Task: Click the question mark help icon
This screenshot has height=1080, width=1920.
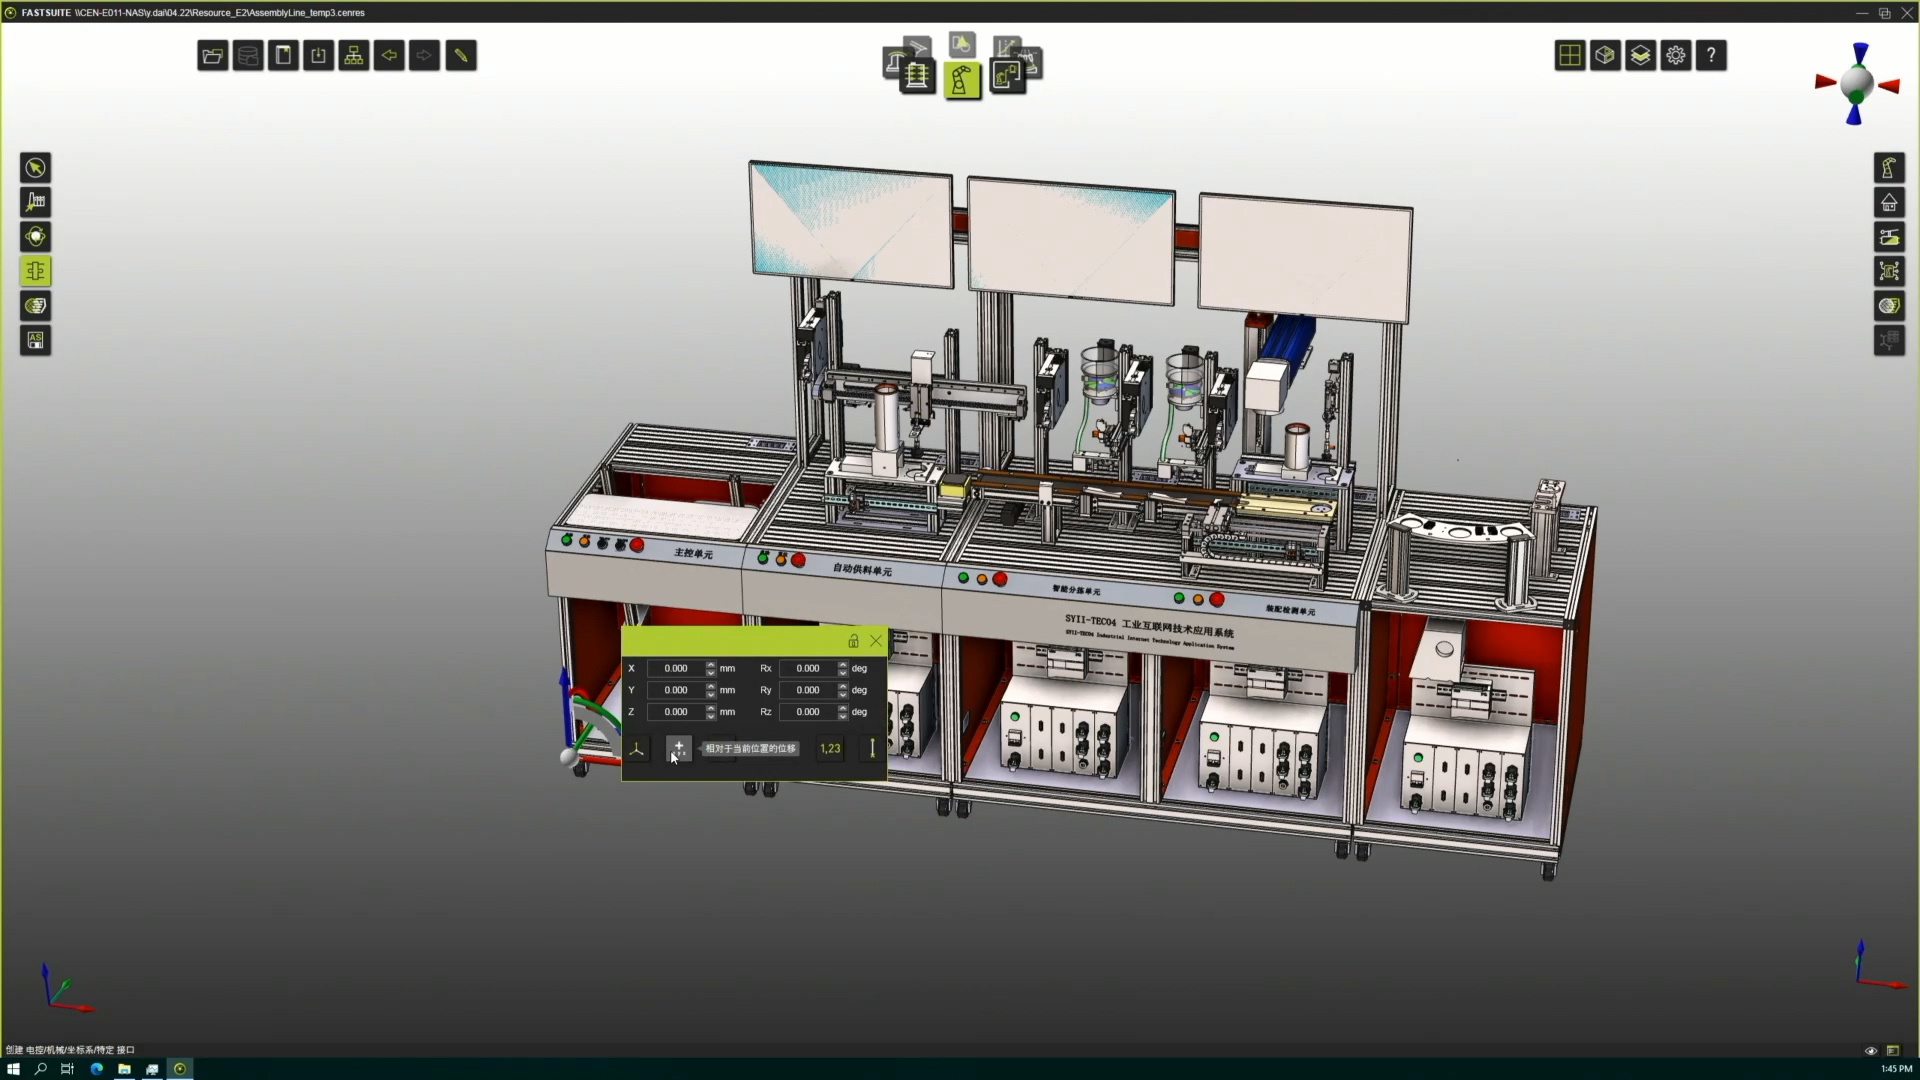Action: coord(1711,56)
